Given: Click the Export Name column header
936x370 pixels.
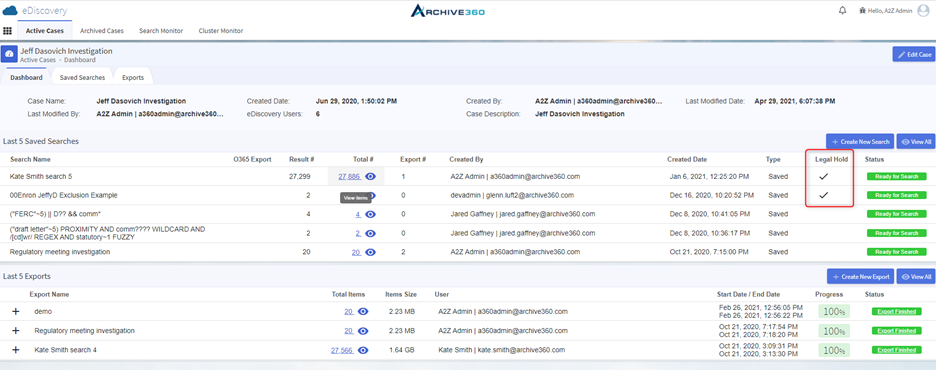Looking at the screenshot, I should pyautogui.click(x=49, y=294).
